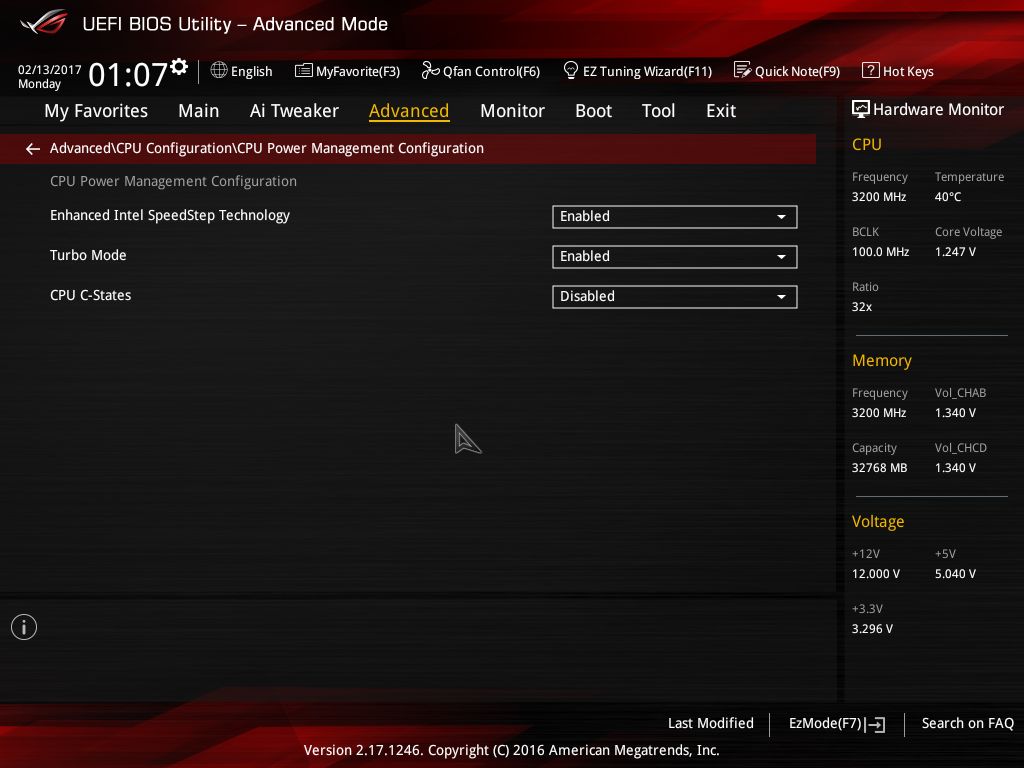Screen dimensions: 1024x768
Task: Click the 01:07 clock display
Action: [x=129, y=74]
